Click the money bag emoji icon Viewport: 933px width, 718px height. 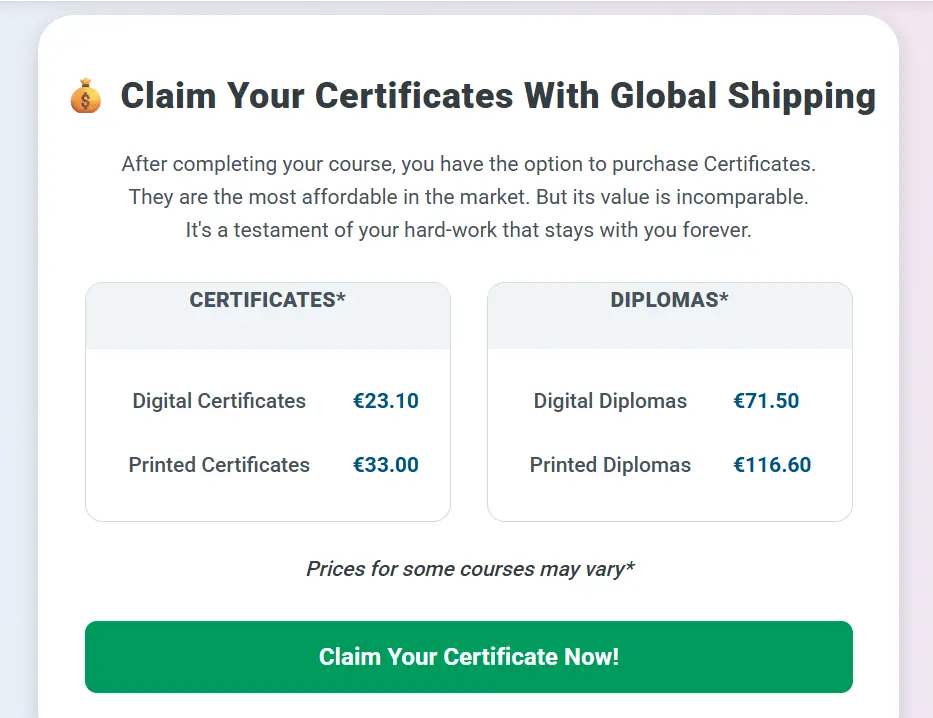click(86, 98)
